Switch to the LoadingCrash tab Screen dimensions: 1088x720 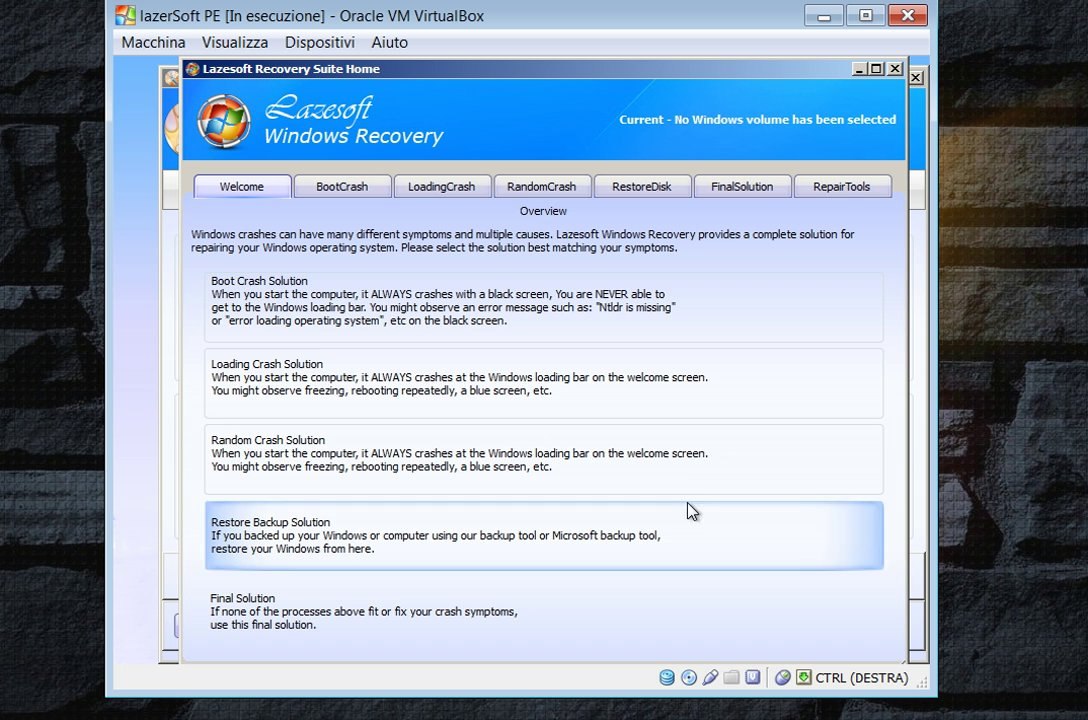click(442, 187)
